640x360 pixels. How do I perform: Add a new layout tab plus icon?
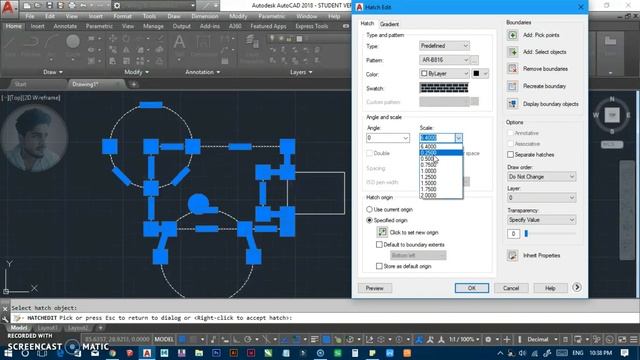click(100, 328)
